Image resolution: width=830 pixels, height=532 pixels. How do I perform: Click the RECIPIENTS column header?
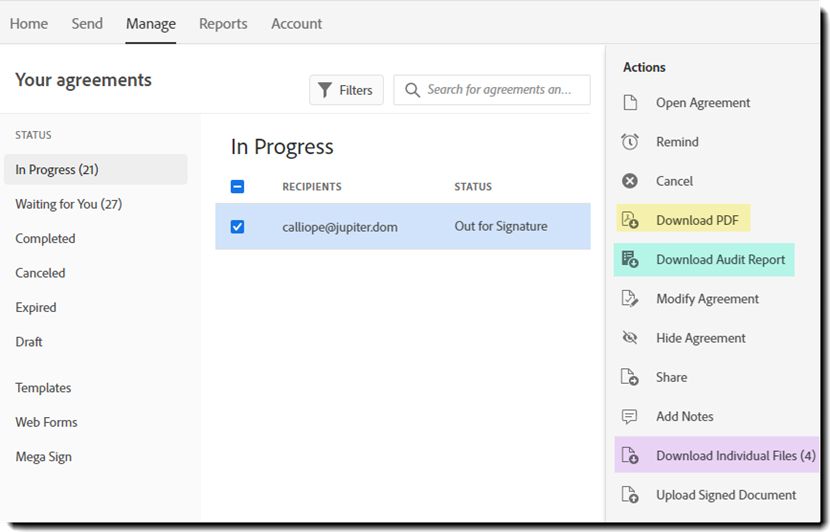(x=312, y=187)
